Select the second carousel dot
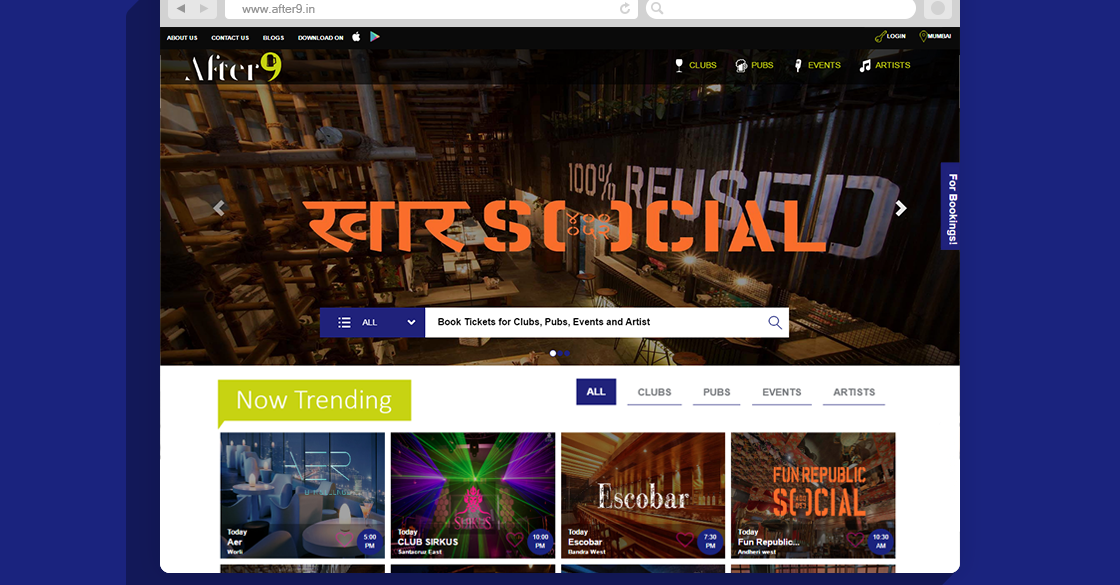This screenshot has height=585, width=1120. 561,353
